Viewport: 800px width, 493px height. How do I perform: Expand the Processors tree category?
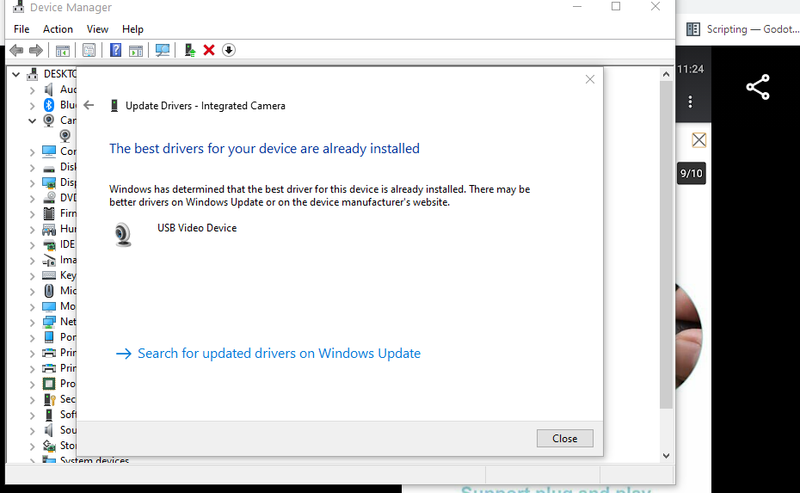[32, 384]
